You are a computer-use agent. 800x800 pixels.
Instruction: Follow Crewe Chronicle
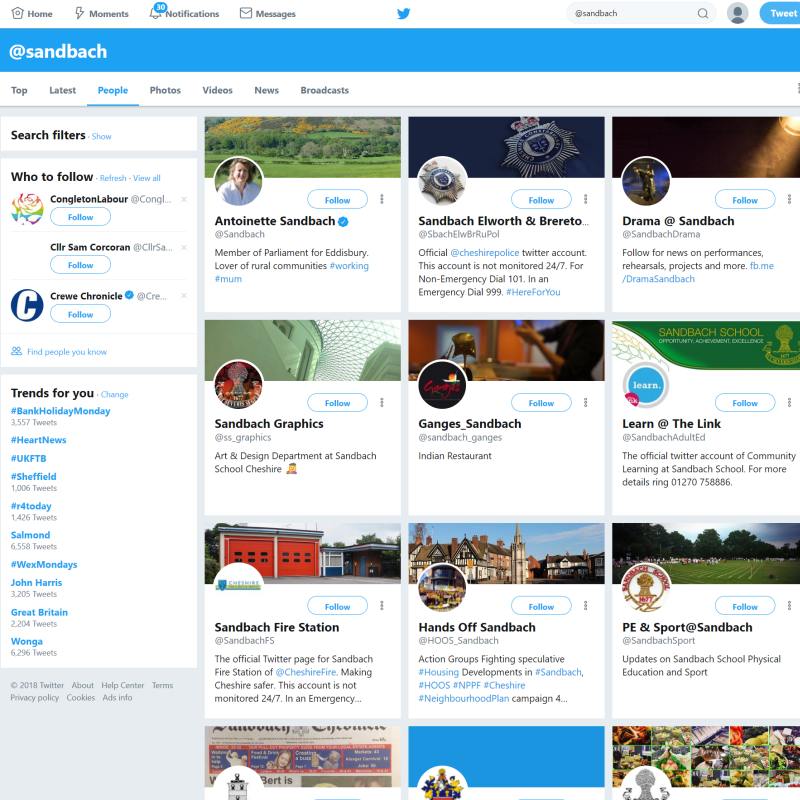80,314
